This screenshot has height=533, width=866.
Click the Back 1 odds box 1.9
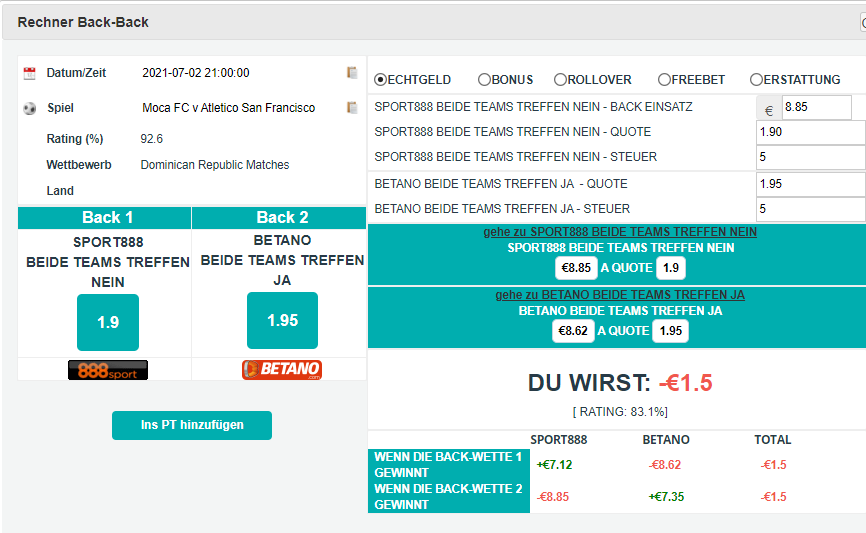(x=108, y=323)
